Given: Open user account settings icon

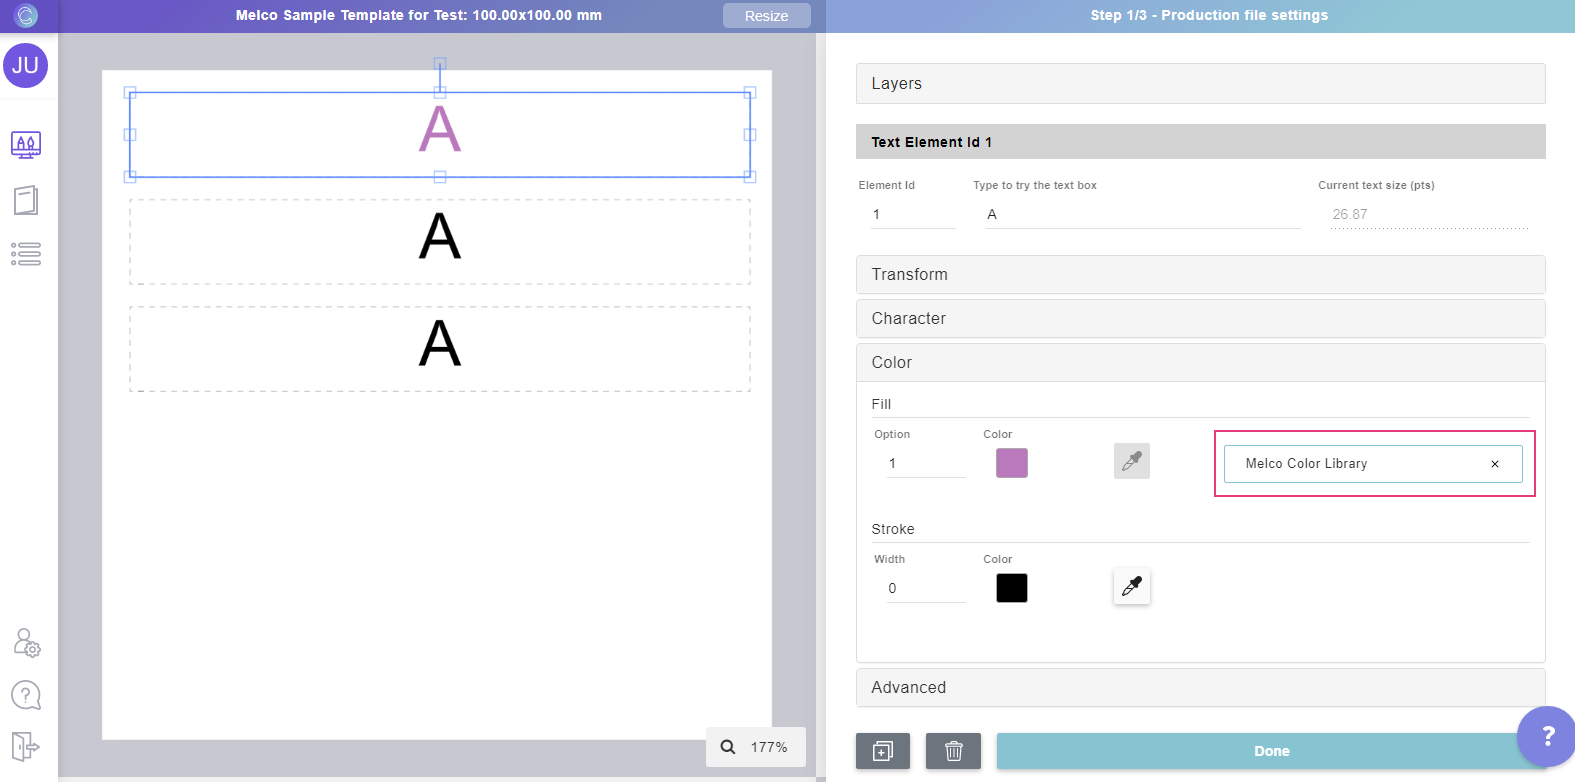Looking at the screenshot, I should (x=26, y=642).
